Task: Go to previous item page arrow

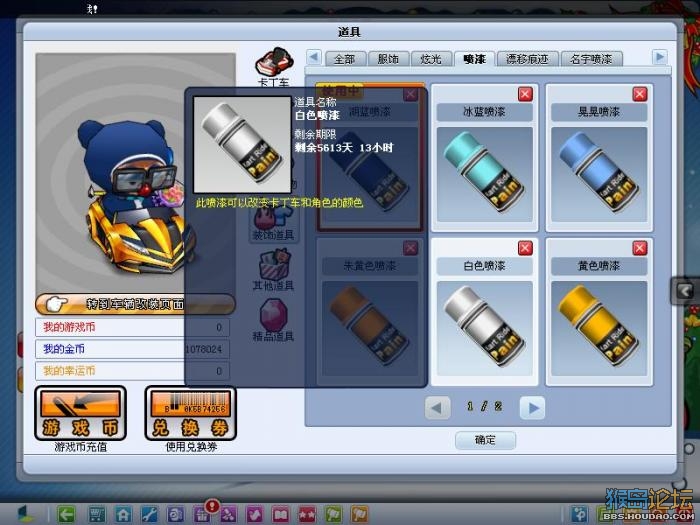Action: coord(437,407)
